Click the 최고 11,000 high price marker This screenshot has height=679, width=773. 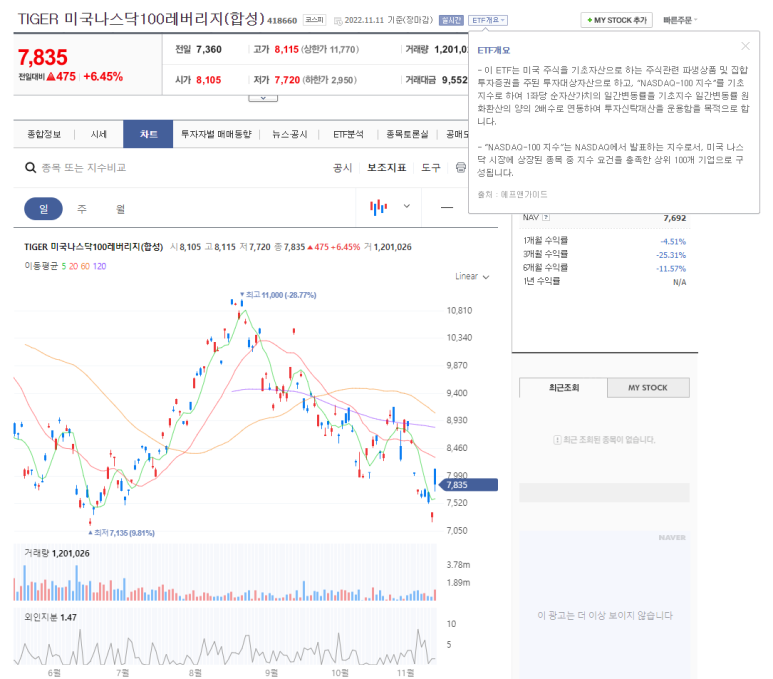click(279, 295)
